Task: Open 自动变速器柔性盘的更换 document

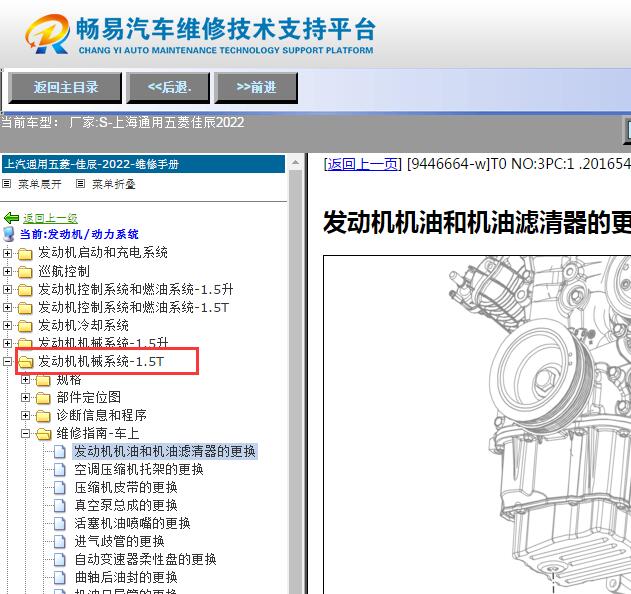Action: pyautogui.click(x=145, y=560)
